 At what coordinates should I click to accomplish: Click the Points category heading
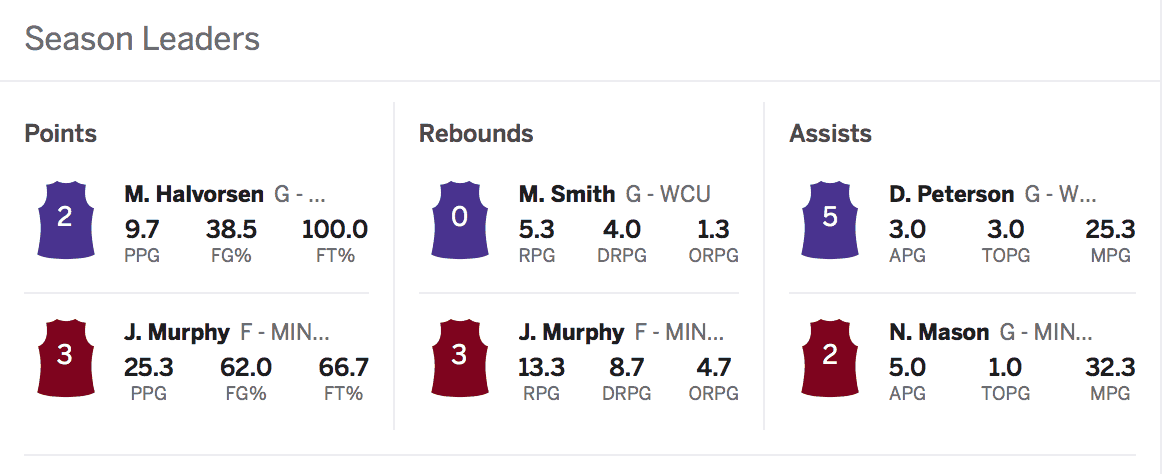pos(61,134)
